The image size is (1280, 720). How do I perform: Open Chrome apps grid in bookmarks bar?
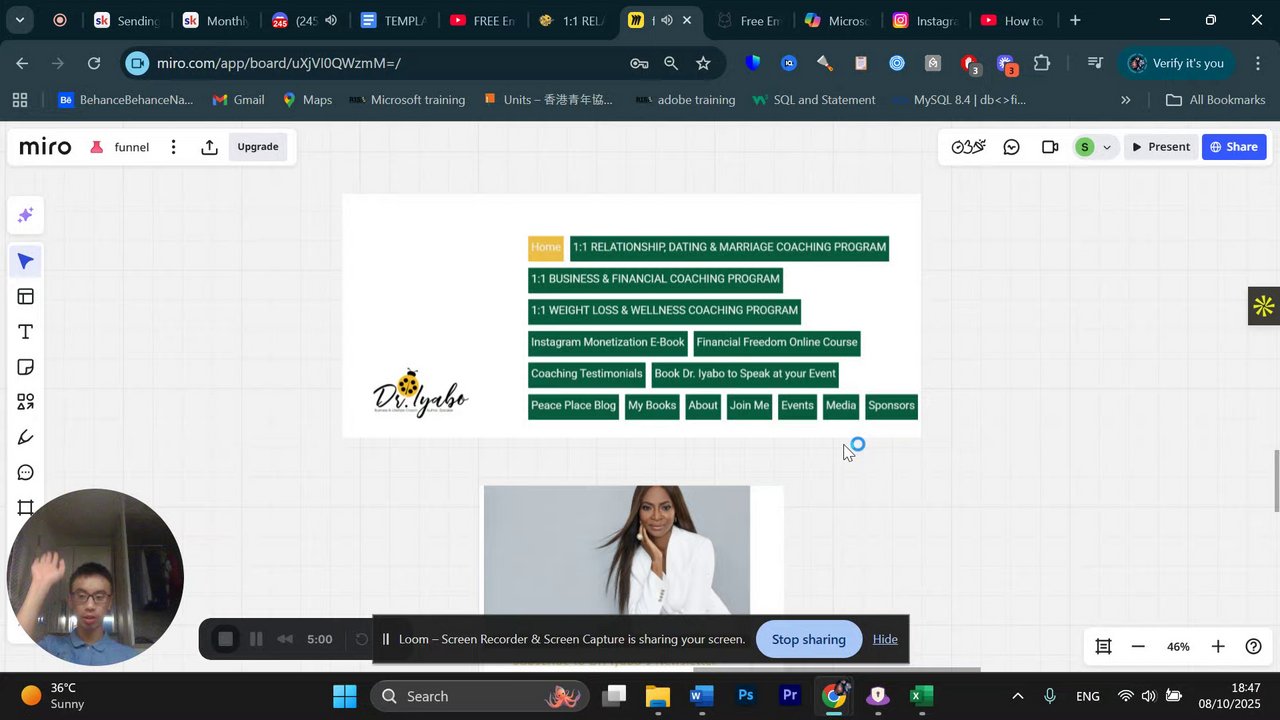click(20, 100)
